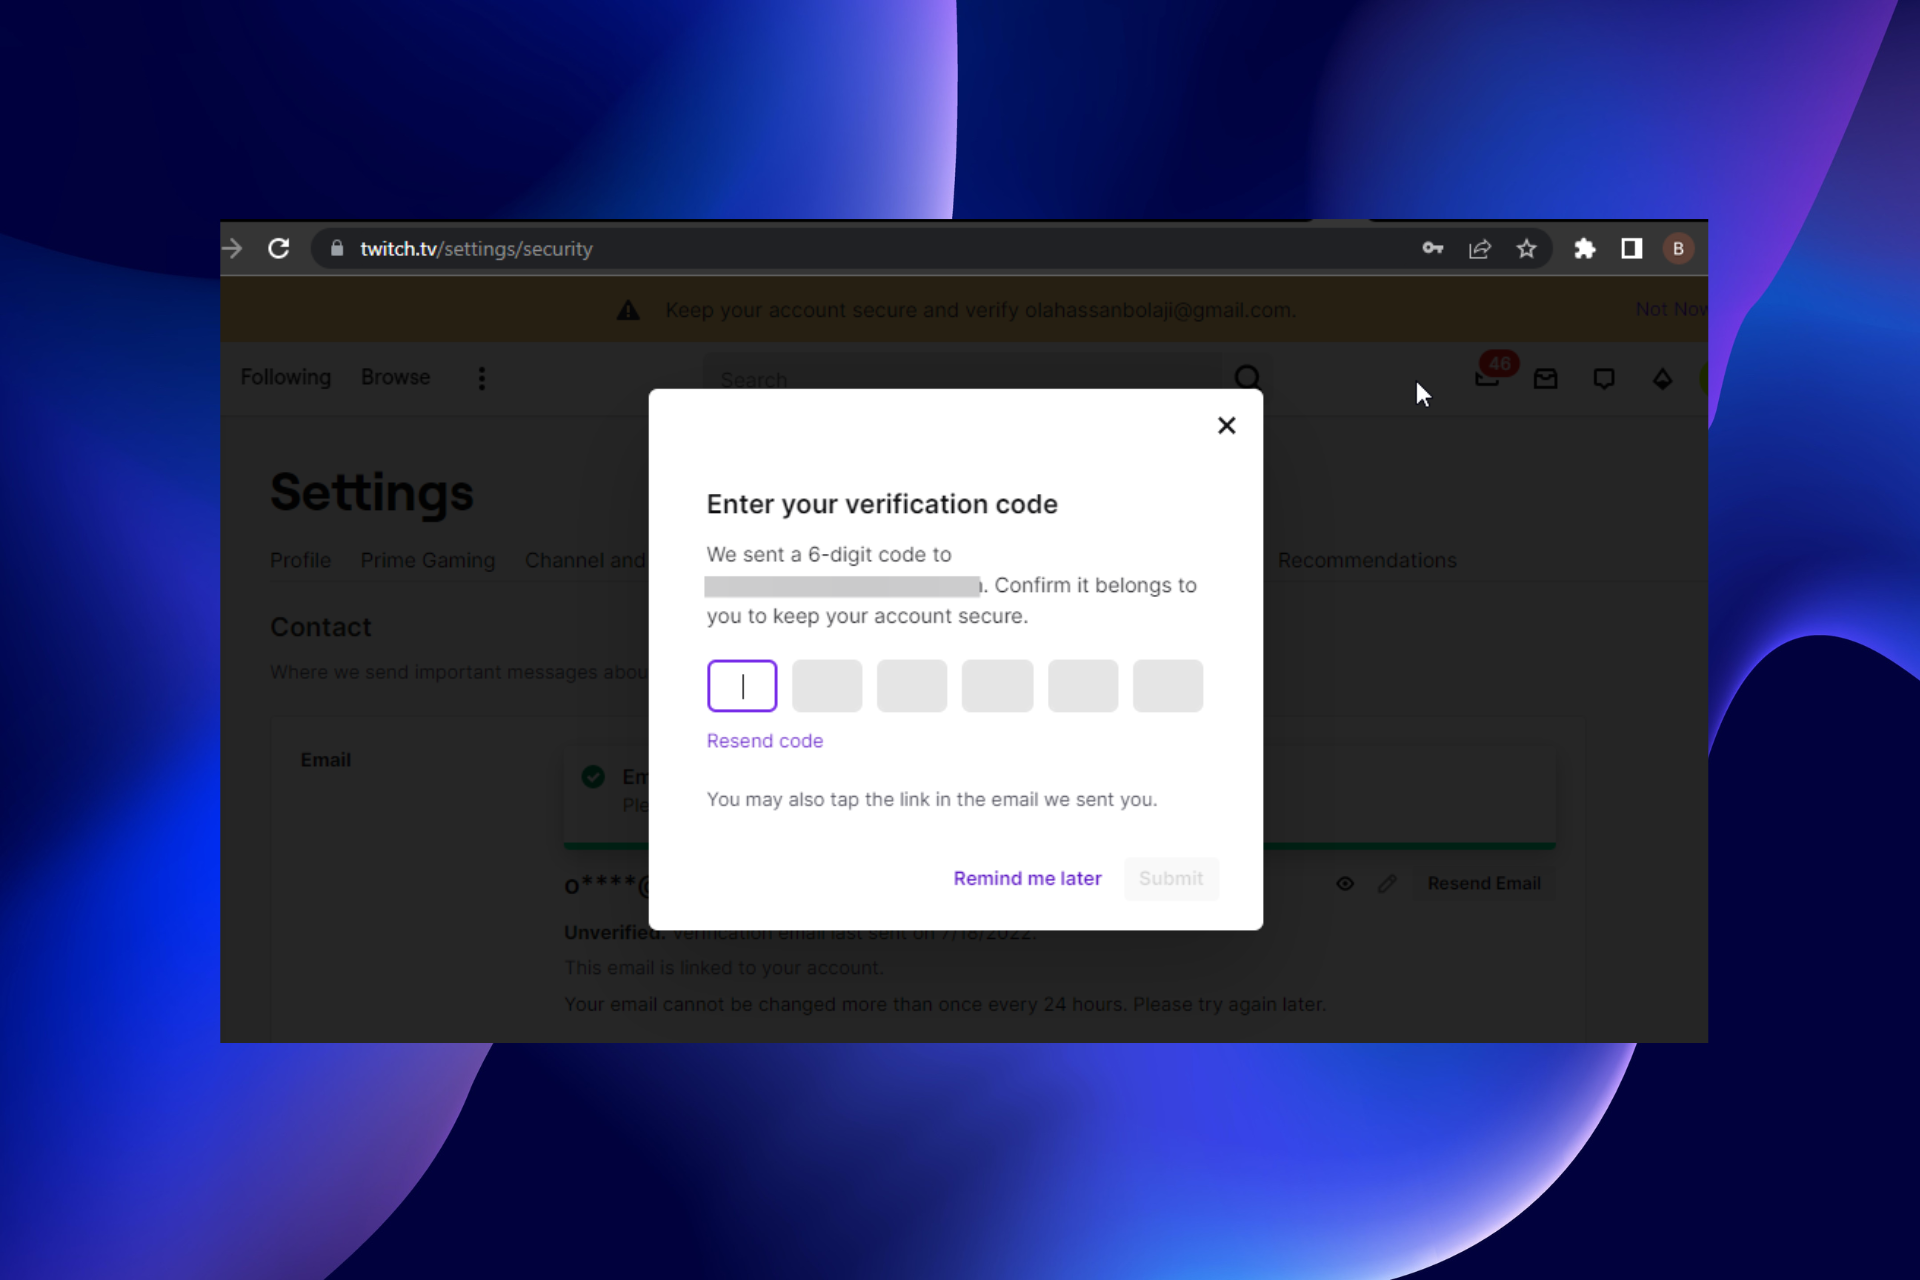Click the first verification code box
This screenshot has width=1920, height=1280.
(741, 685)
